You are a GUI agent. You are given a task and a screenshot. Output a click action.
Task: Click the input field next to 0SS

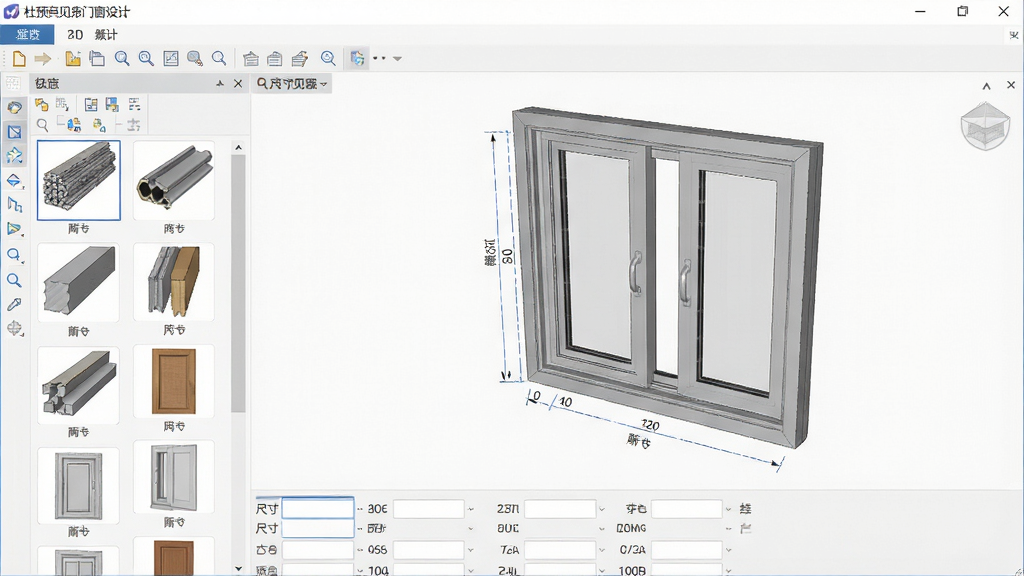click(428, 550)
